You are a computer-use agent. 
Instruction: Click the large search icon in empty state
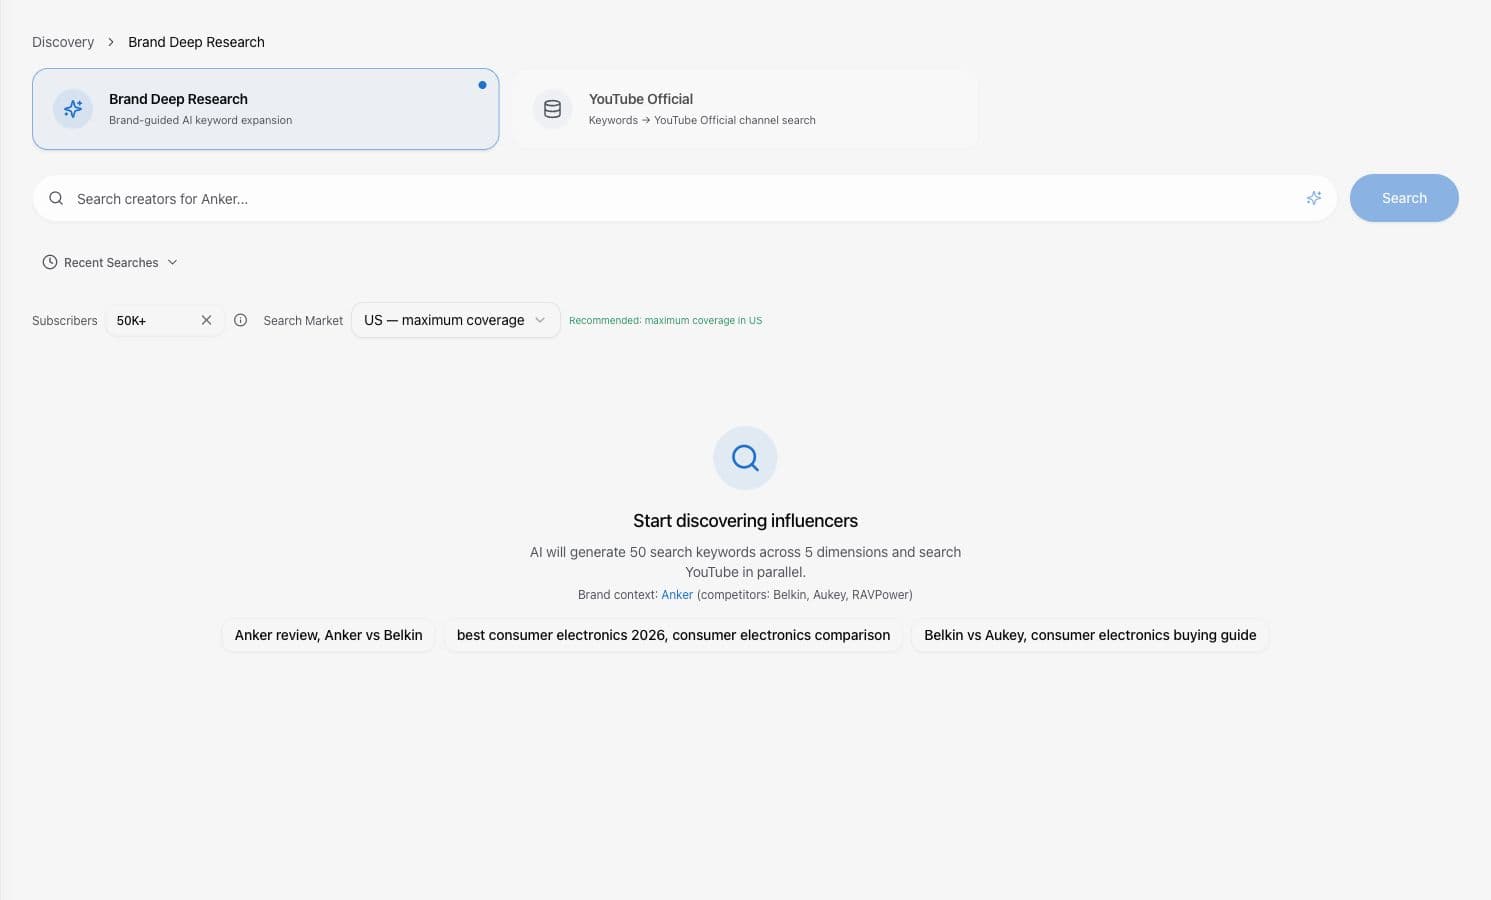coord(745,458)
